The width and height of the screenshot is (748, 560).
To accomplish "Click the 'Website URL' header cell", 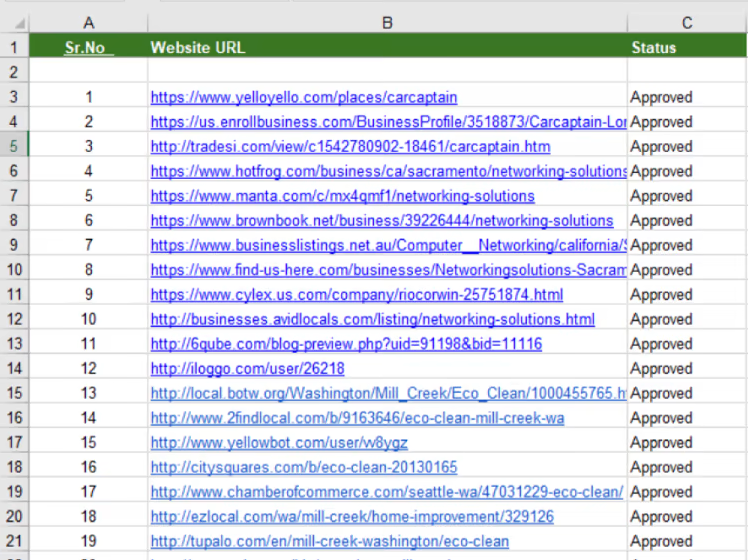I will point(197,47).
